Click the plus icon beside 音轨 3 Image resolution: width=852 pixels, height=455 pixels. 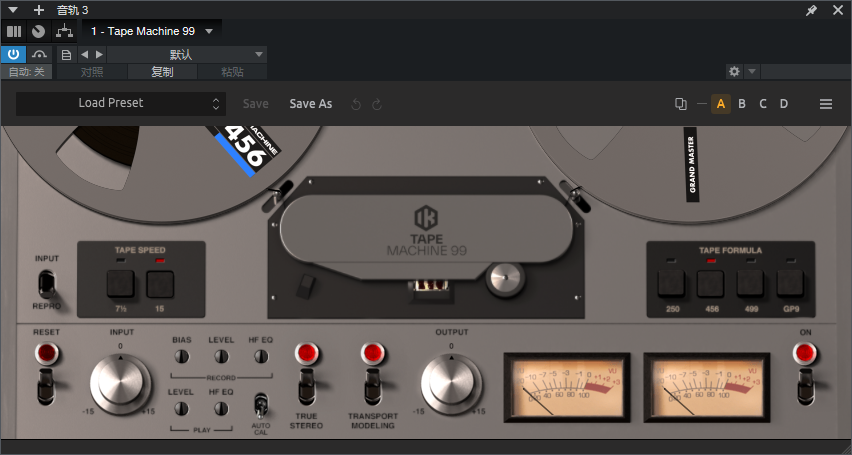point(39,10)
